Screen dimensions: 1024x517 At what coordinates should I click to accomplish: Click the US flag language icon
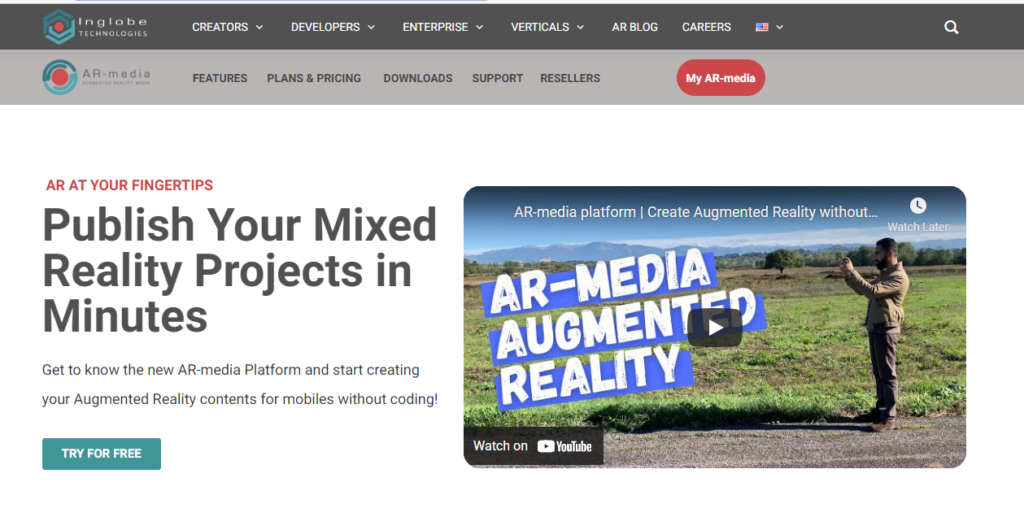[x=761, y=27]
